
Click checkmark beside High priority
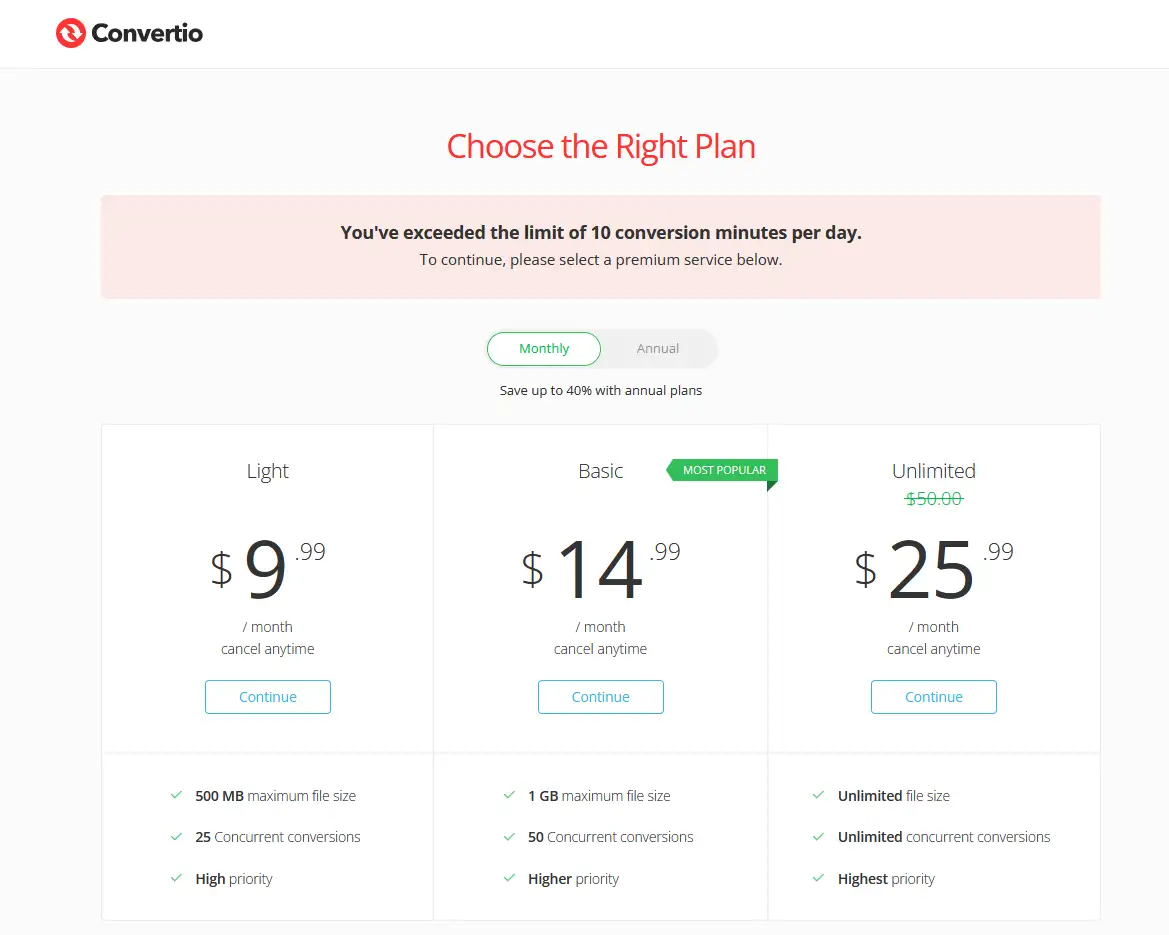(177, 879)
